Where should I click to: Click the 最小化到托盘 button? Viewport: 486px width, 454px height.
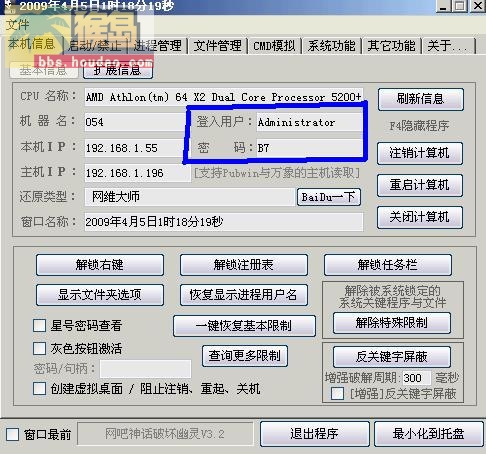428,434
